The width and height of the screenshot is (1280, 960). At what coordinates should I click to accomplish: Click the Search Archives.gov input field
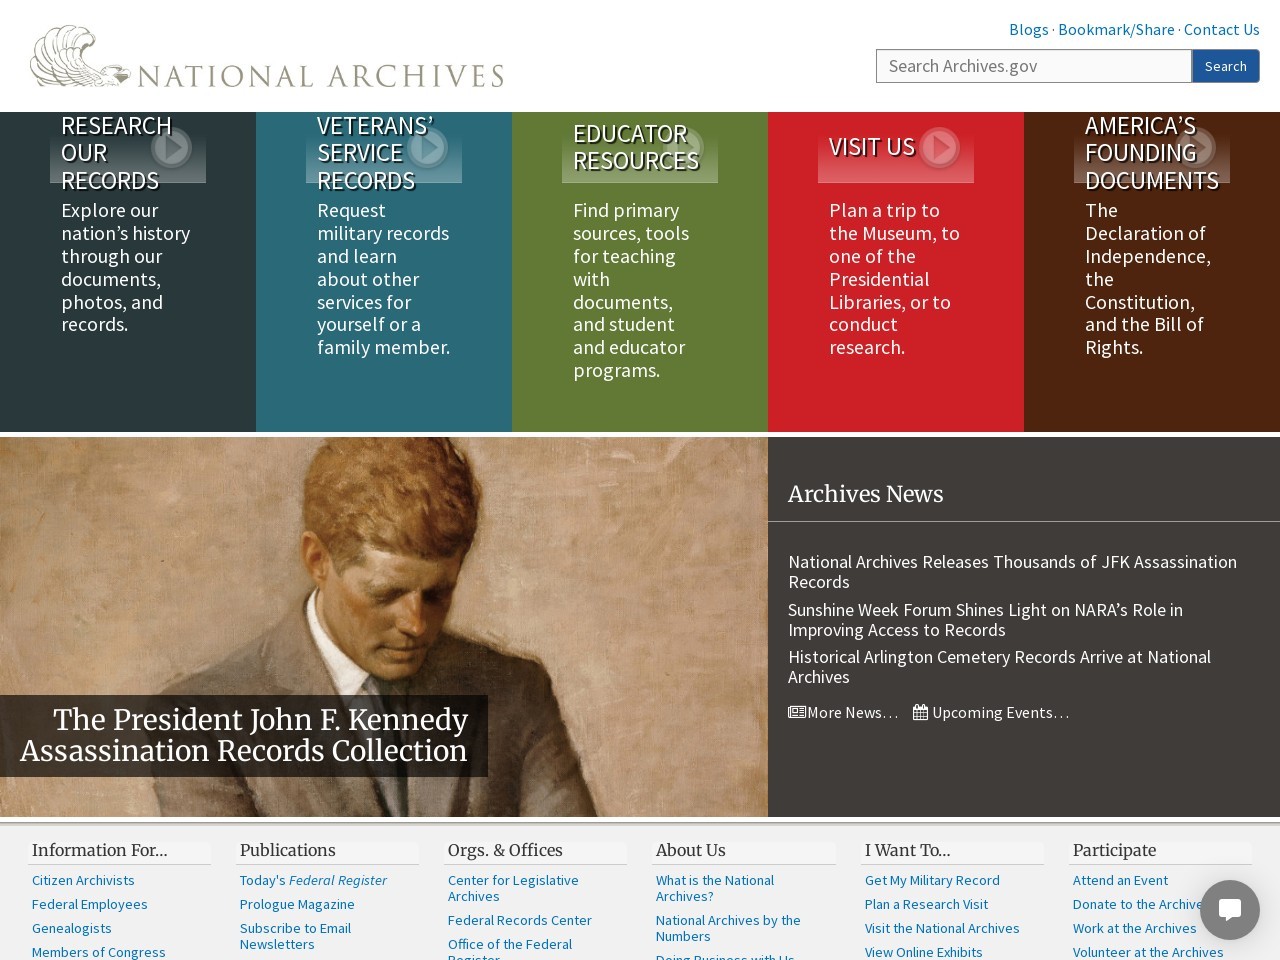point(1034,66)
